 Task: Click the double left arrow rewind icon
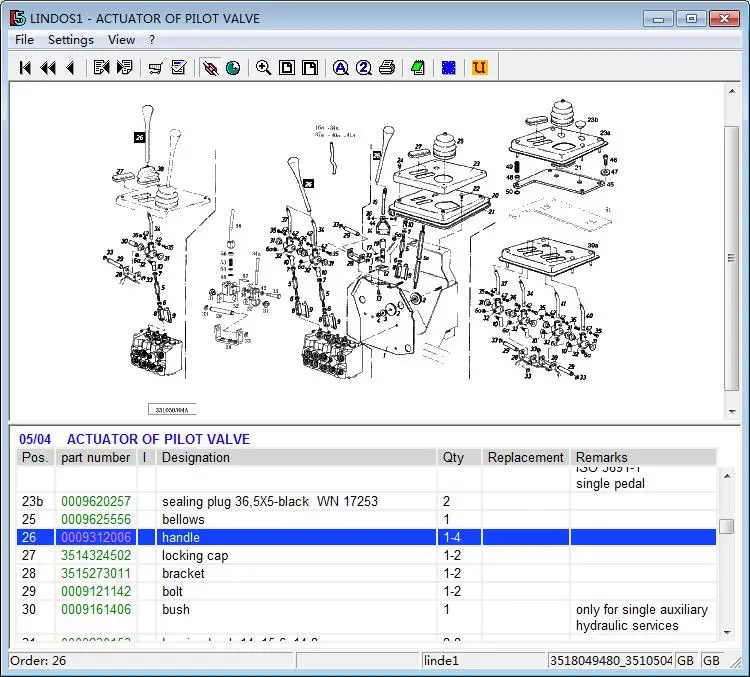click(48, 67)
